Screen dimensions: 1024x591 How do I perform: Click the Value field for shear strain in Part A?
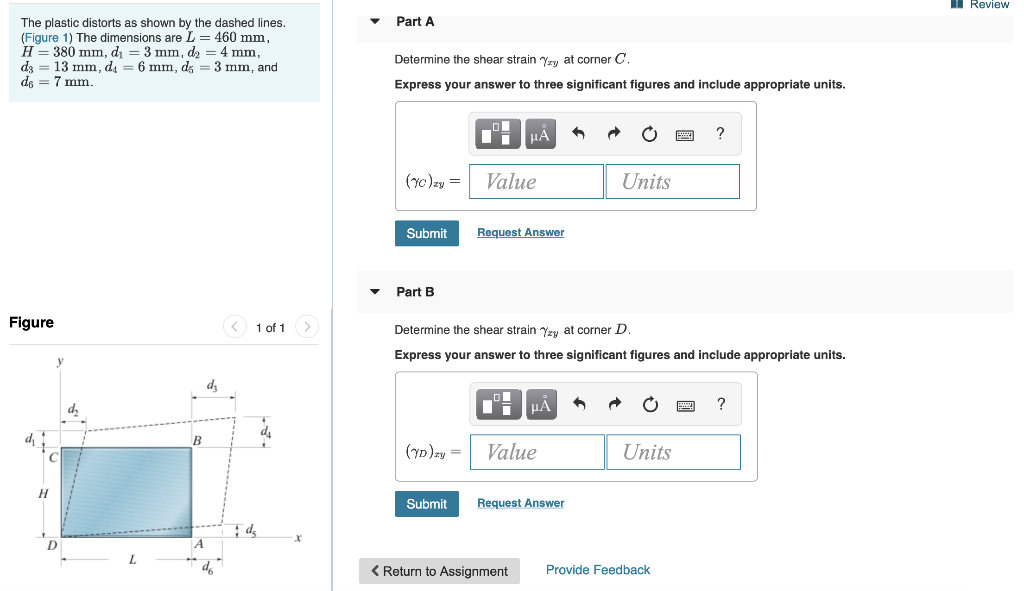coord(536,181)
